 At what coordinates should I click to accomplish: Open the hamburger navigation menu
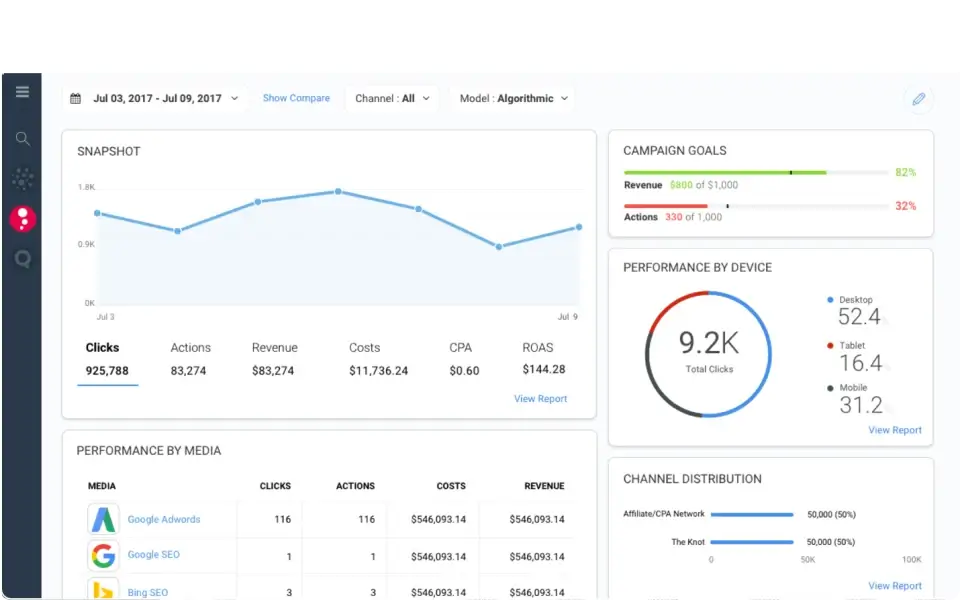pyautogui.click(x=22, y=91)
